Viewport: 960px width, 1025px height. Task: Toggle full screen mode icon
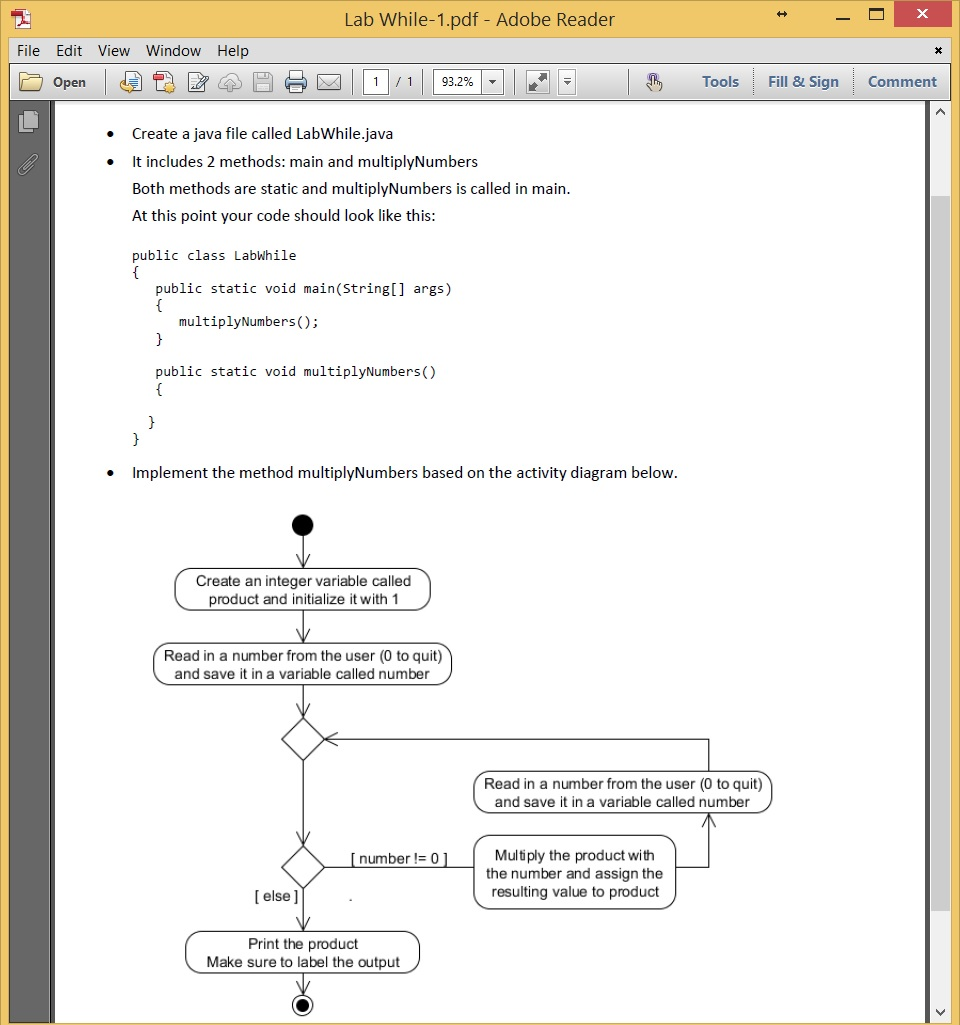(x=537, y=82)
